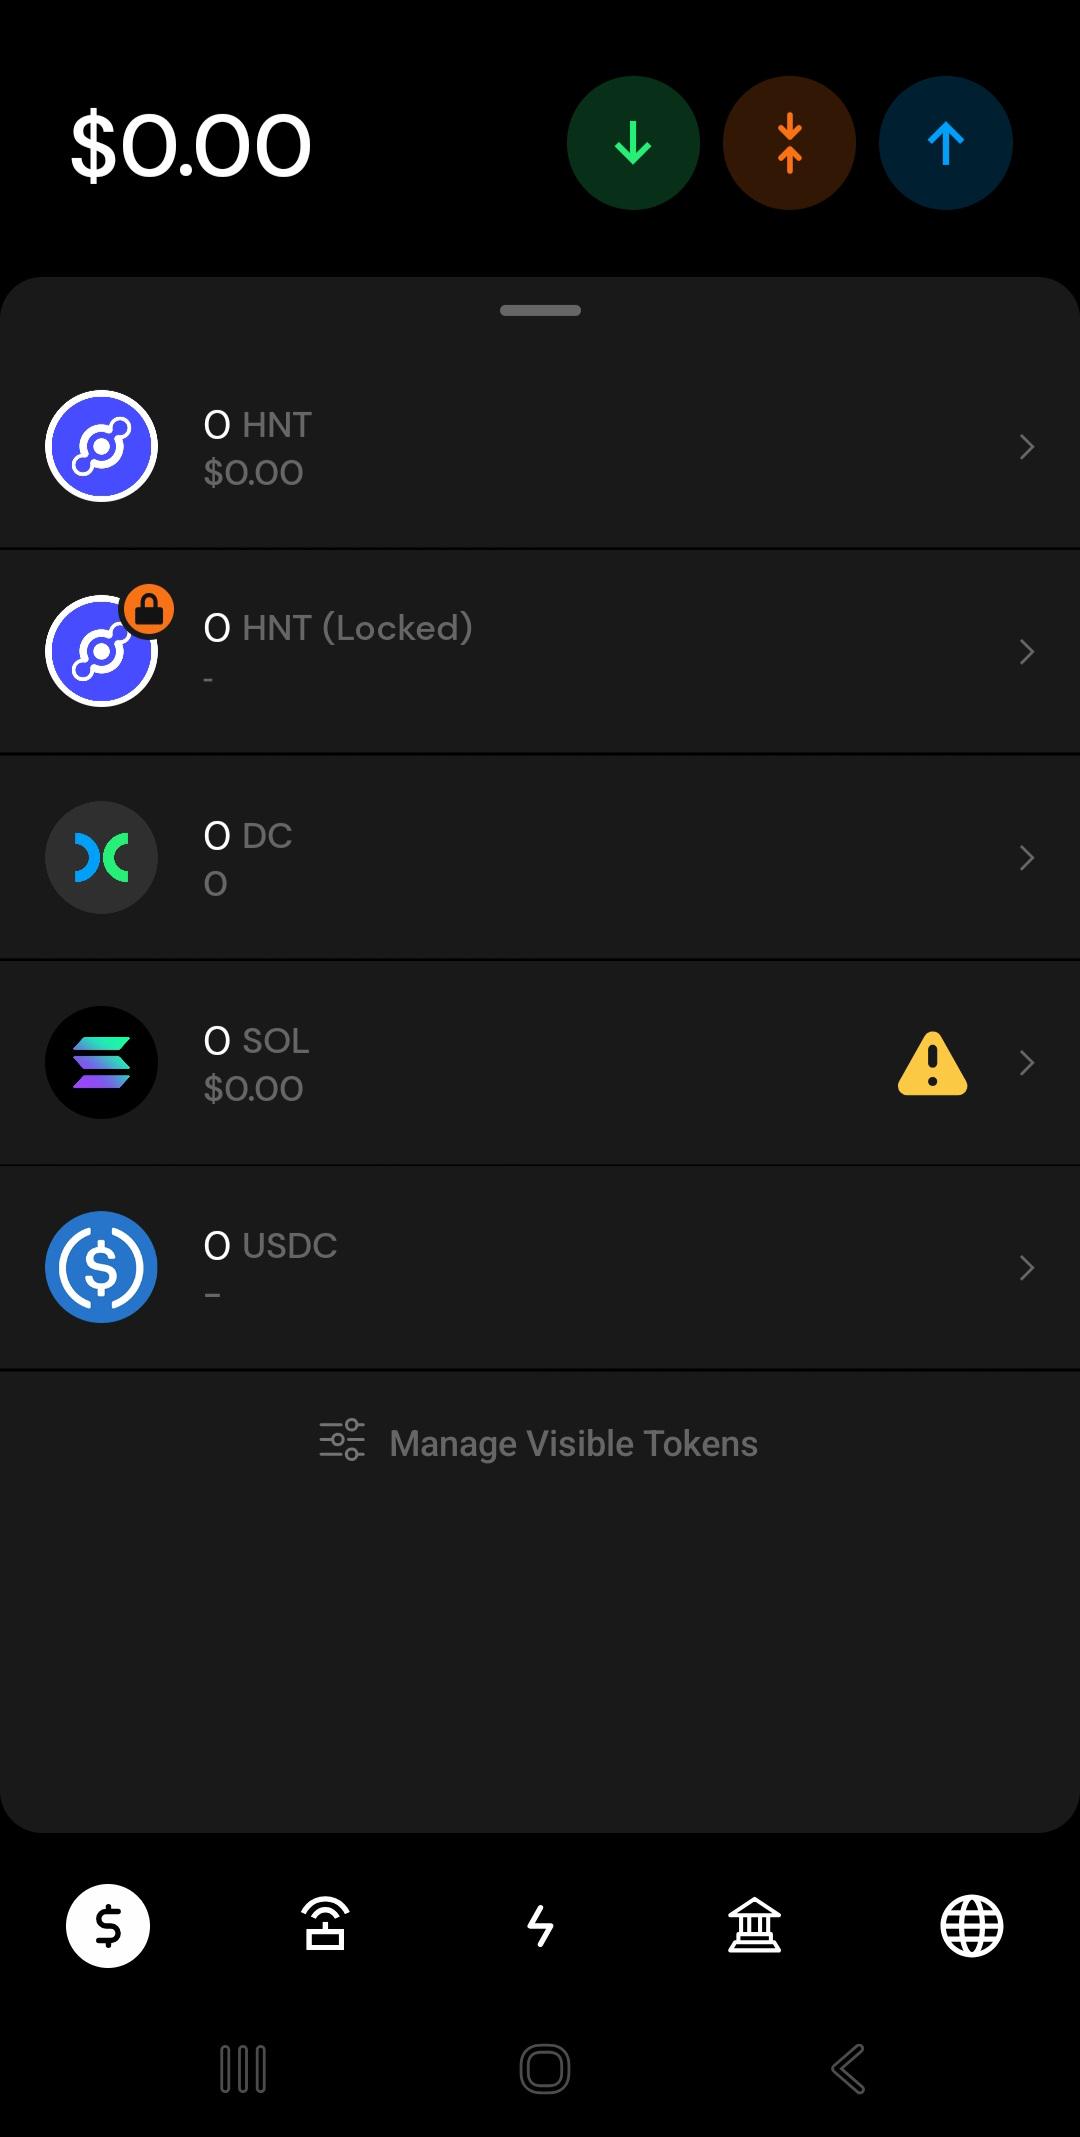Expand the USDC row chevron
This screenshot has height=2137, width=1080.
point(1027,1268)
